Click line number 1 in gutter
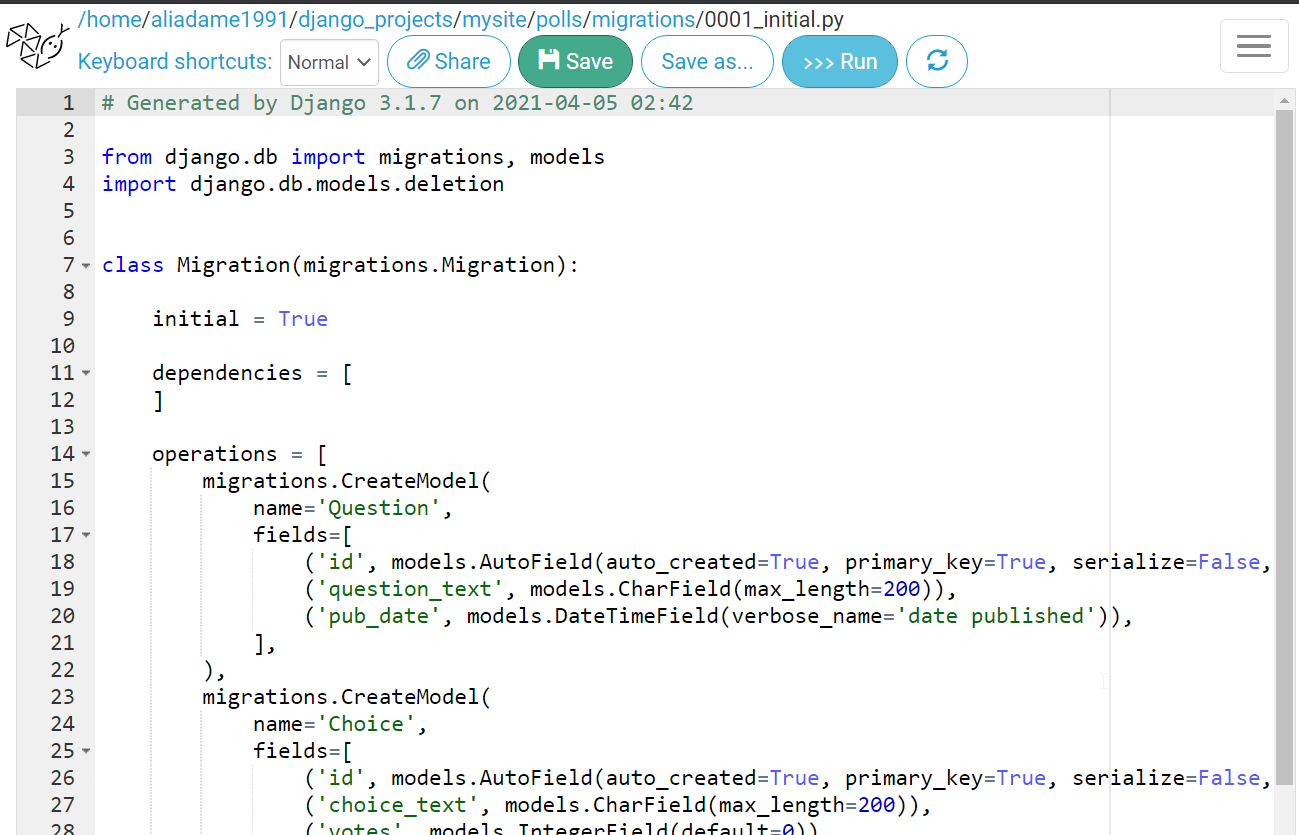1299x835 pixels. (x=68, y=103)
